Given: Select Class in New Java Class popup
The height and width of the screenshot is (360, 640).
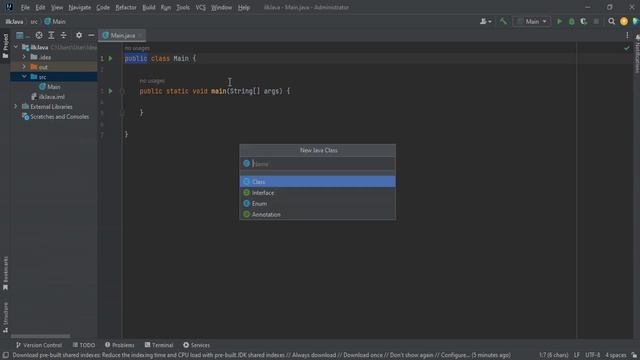Looking at the screenshot, I should (318, 182).
